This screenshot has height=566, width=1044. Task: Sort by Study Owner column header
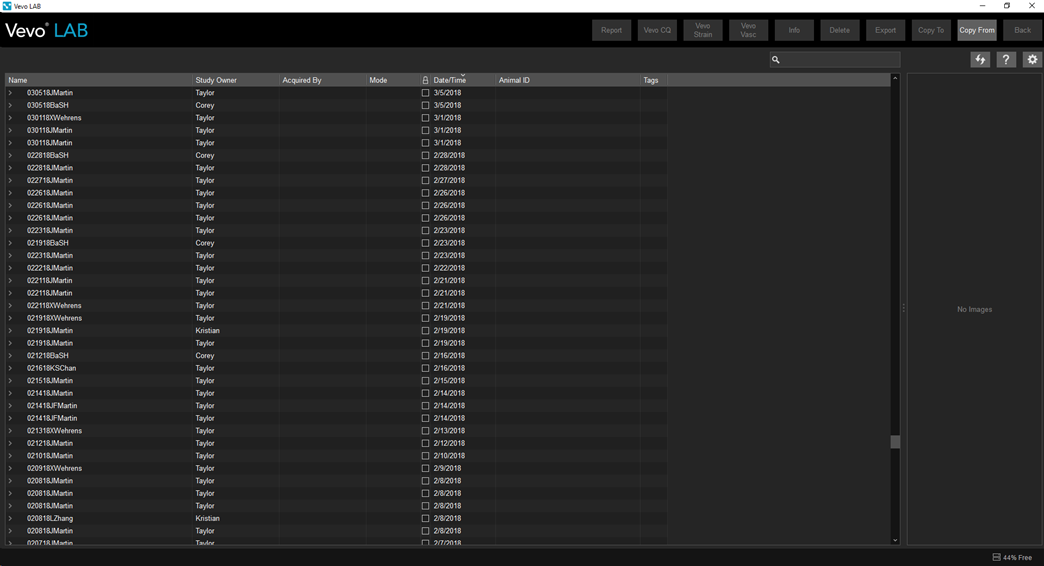236,80
